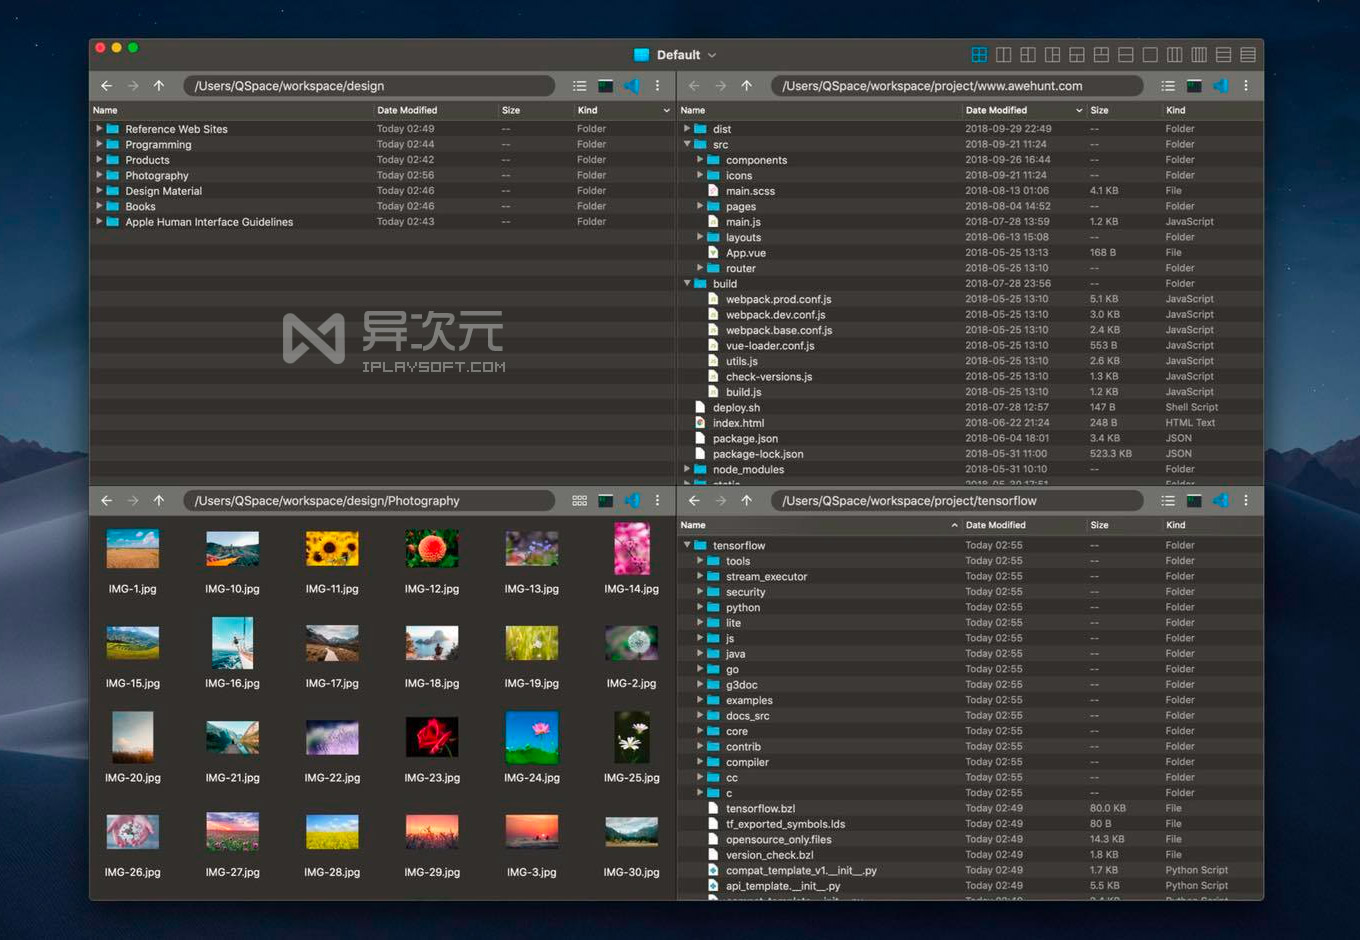Select the IMG-23.jpg red rose thumbnail
The height and width of the screenshot is (940, 1360).
click(432, 738)
